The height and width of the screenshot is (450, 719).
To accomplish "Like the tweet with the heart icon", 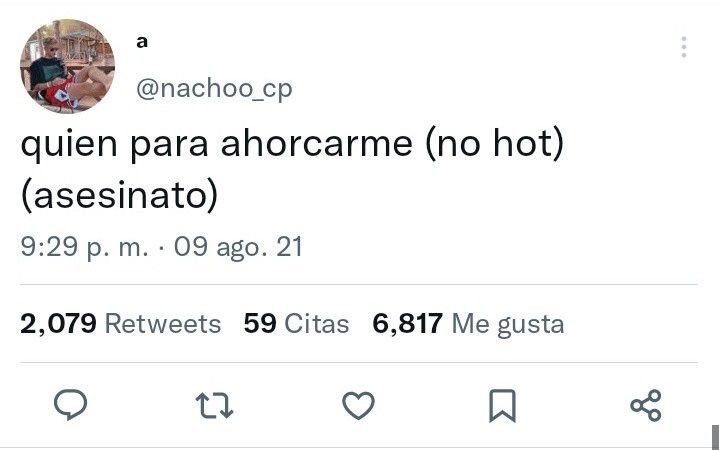I will [x=359, y=405].
